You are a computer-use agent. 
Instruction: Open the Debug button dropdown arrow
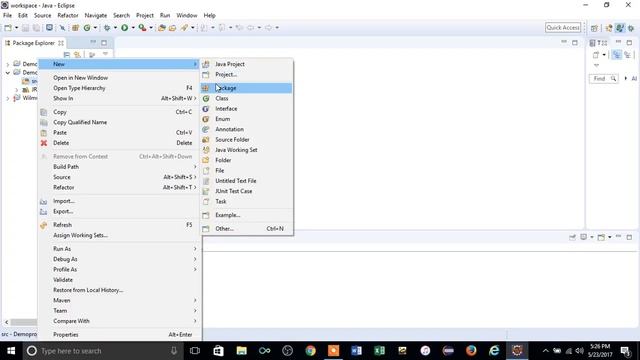point(115,28)
